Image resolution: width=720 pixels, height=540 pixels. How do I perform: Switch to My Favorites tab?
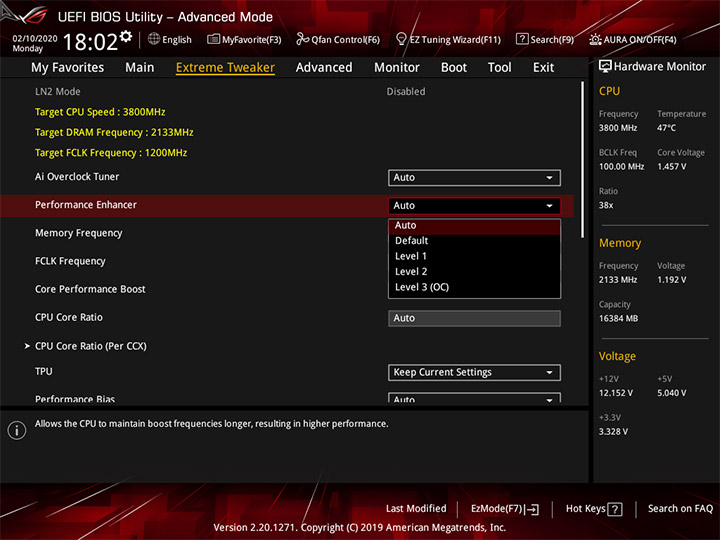tap(68, 68)
